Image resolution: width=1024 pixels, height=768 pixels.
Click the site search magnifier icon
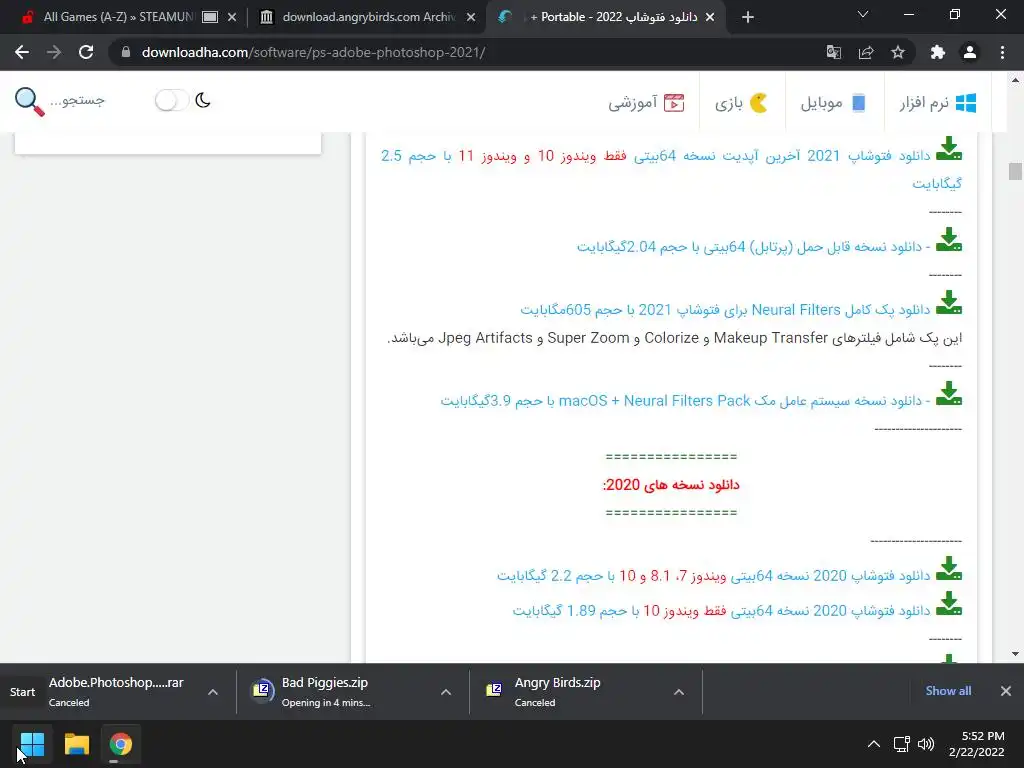[x=29, y=102]
